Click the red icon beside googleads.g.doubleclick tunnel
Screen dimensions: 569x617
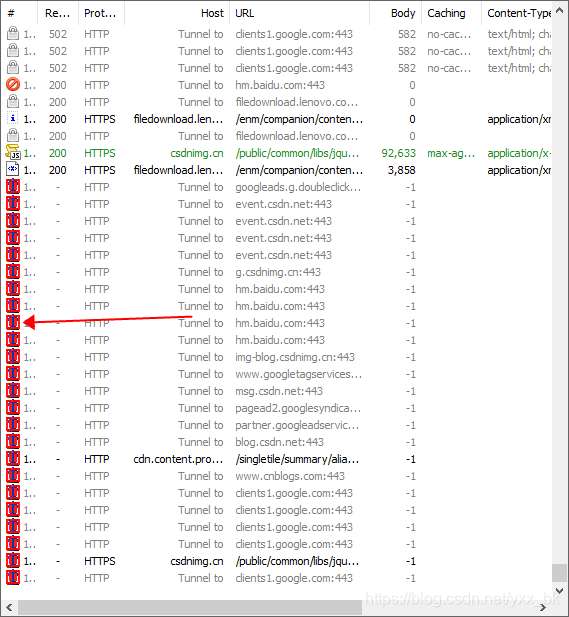click(13, 187)
